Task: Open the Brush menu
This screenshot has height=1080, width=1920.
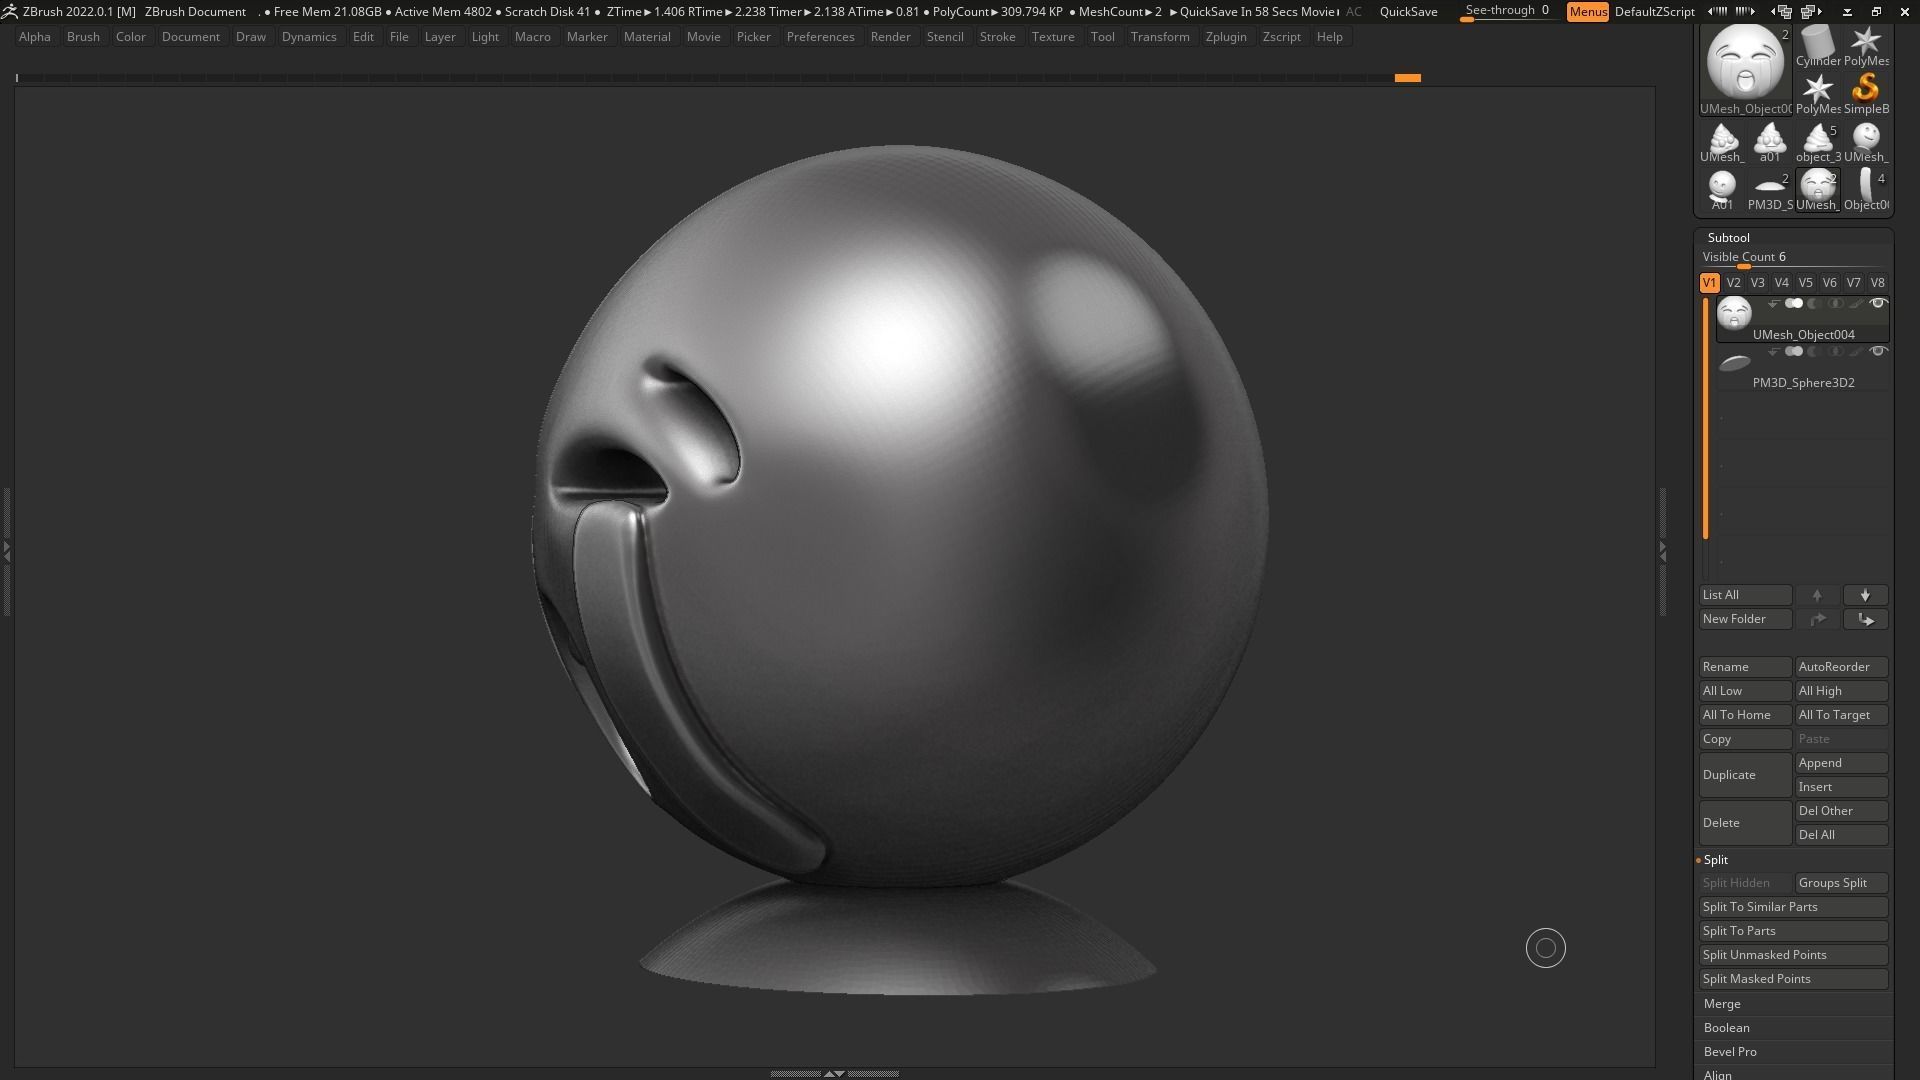Action: (x=83, y=37)
